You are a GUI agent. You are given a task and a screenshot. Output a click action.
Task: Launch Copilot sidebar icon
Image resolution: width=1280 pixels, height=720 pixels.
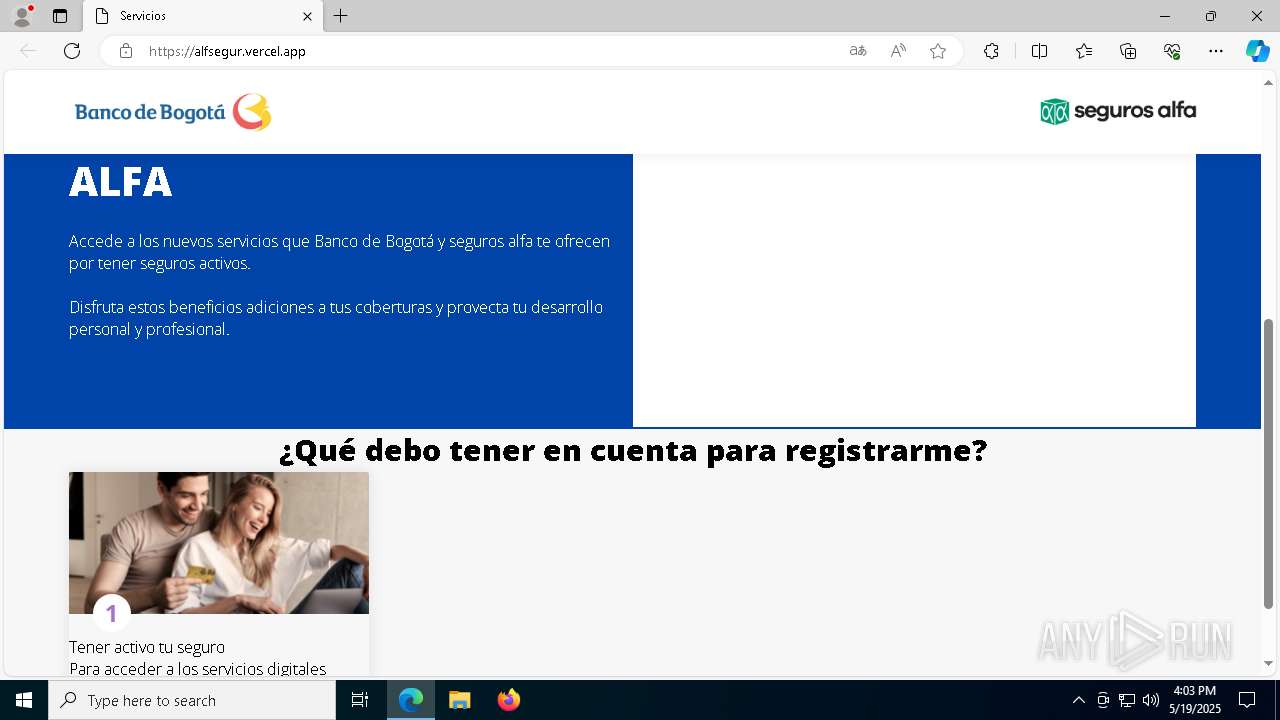click(1257, 51)
